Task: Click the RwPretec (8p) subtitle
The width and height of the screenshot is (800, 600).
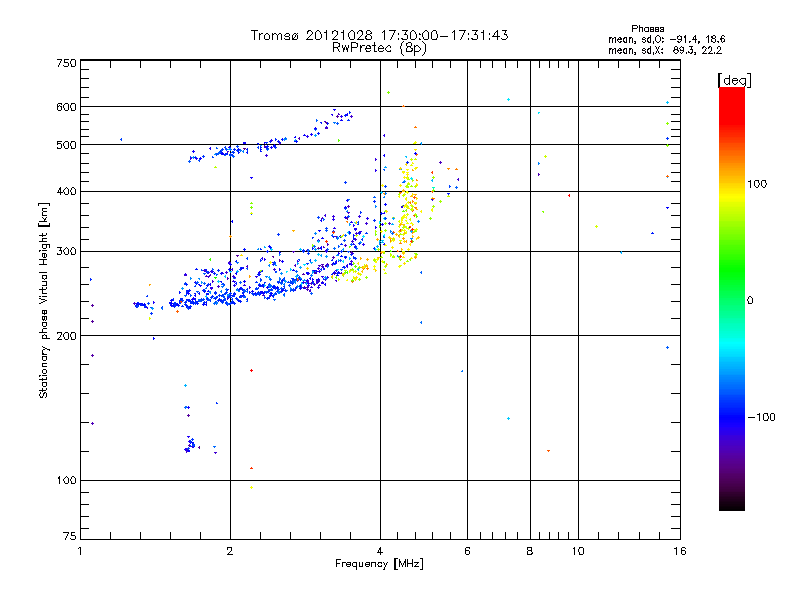Action: point(379,48)
